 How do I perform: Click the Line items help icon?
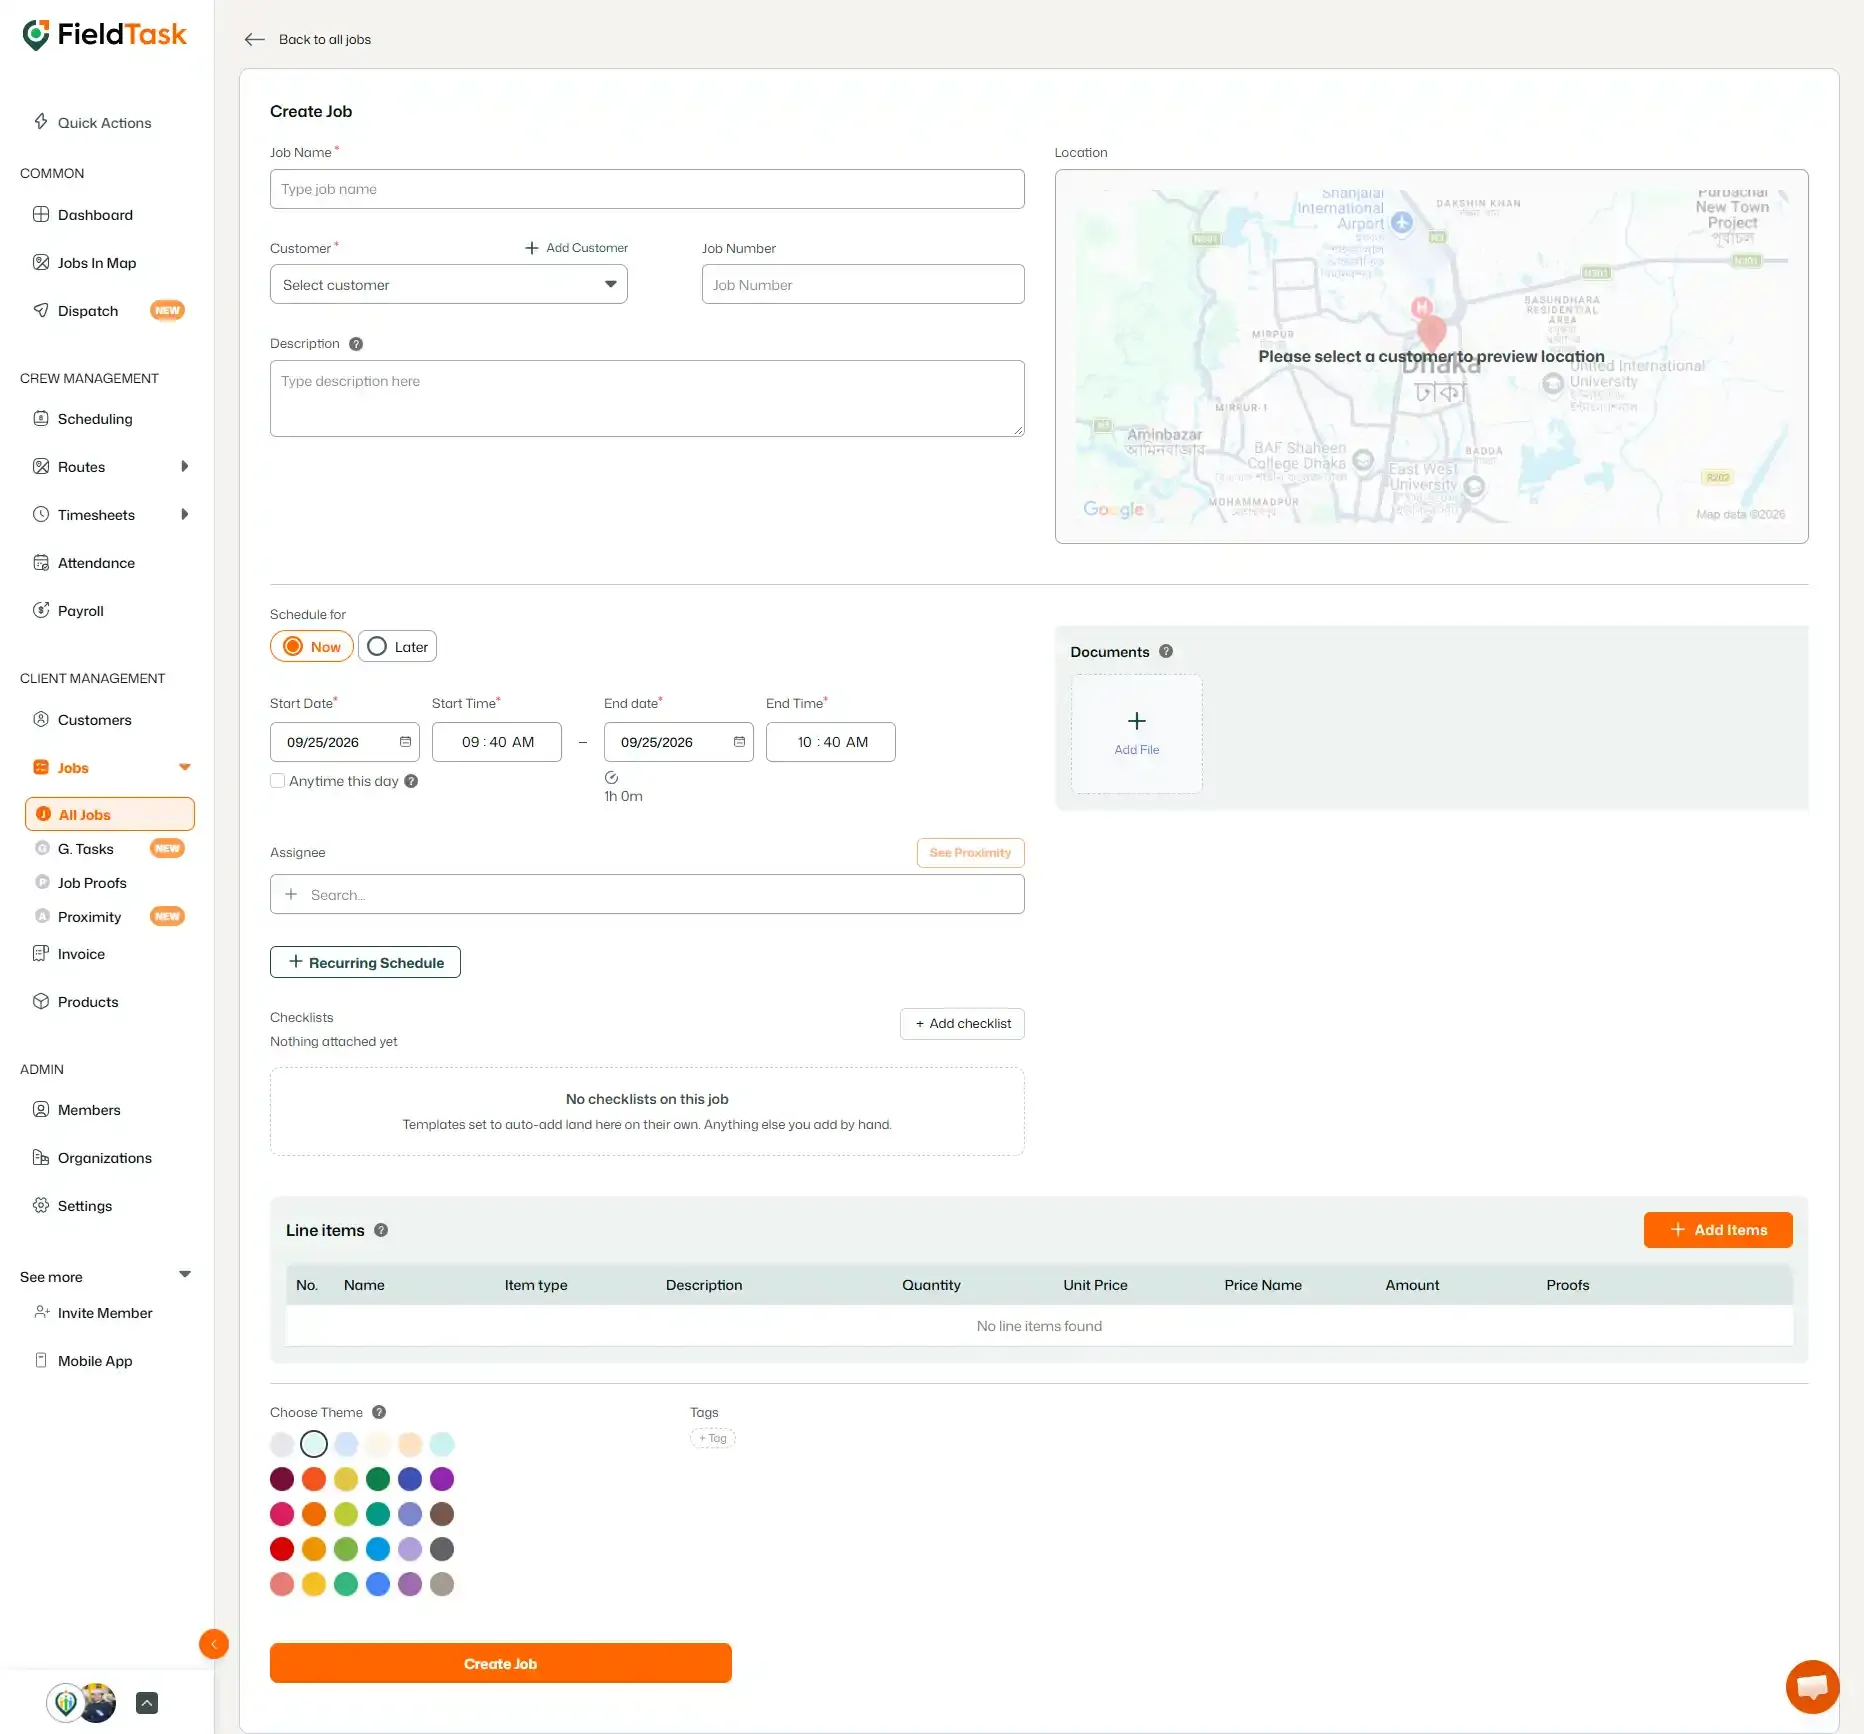point(381,1230)
